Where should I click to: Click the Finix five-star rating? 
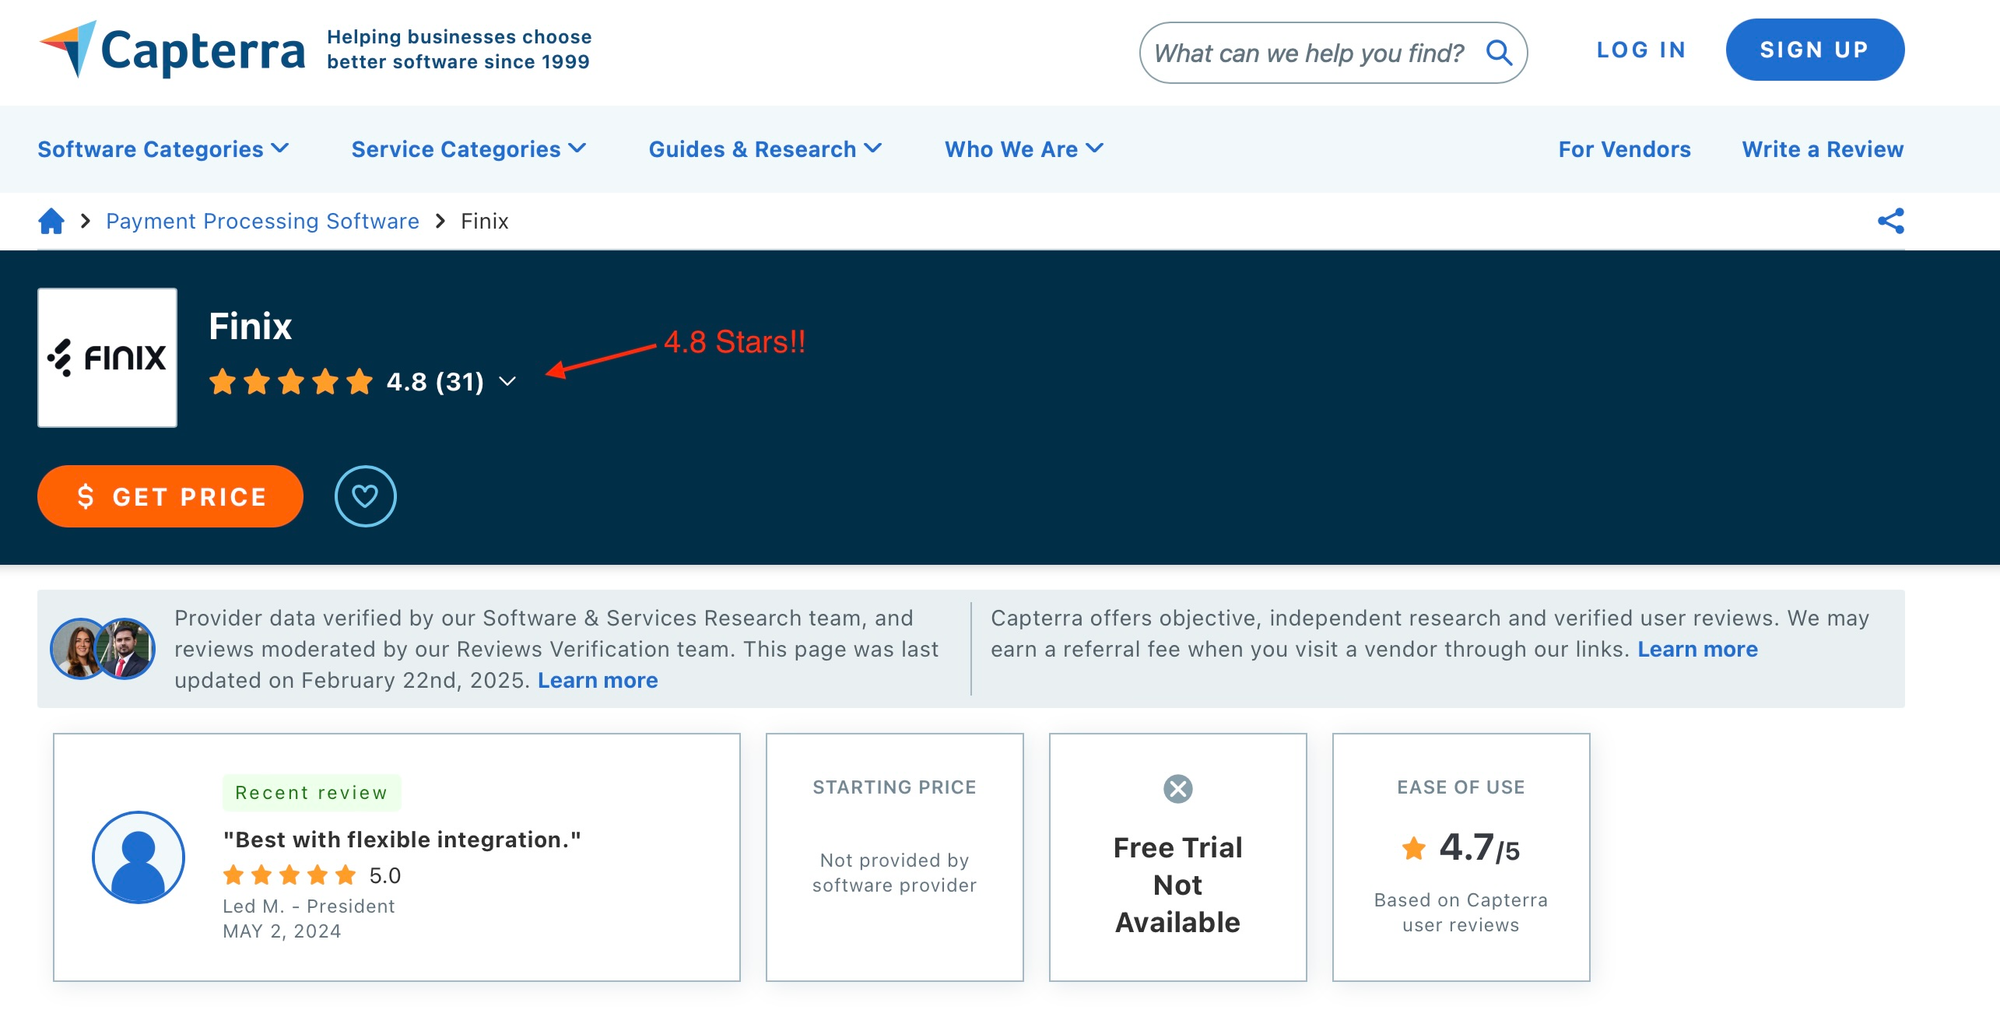tap(291, 382)
